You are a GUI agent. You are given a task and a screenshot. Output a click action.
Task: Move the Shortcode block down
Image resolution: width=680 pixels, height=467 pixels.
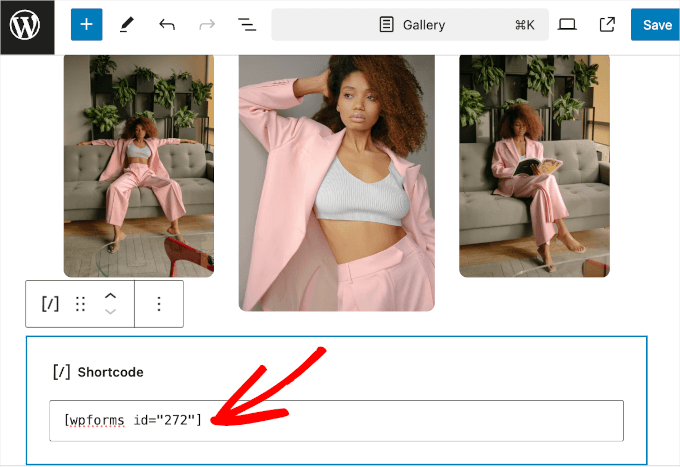111,311
